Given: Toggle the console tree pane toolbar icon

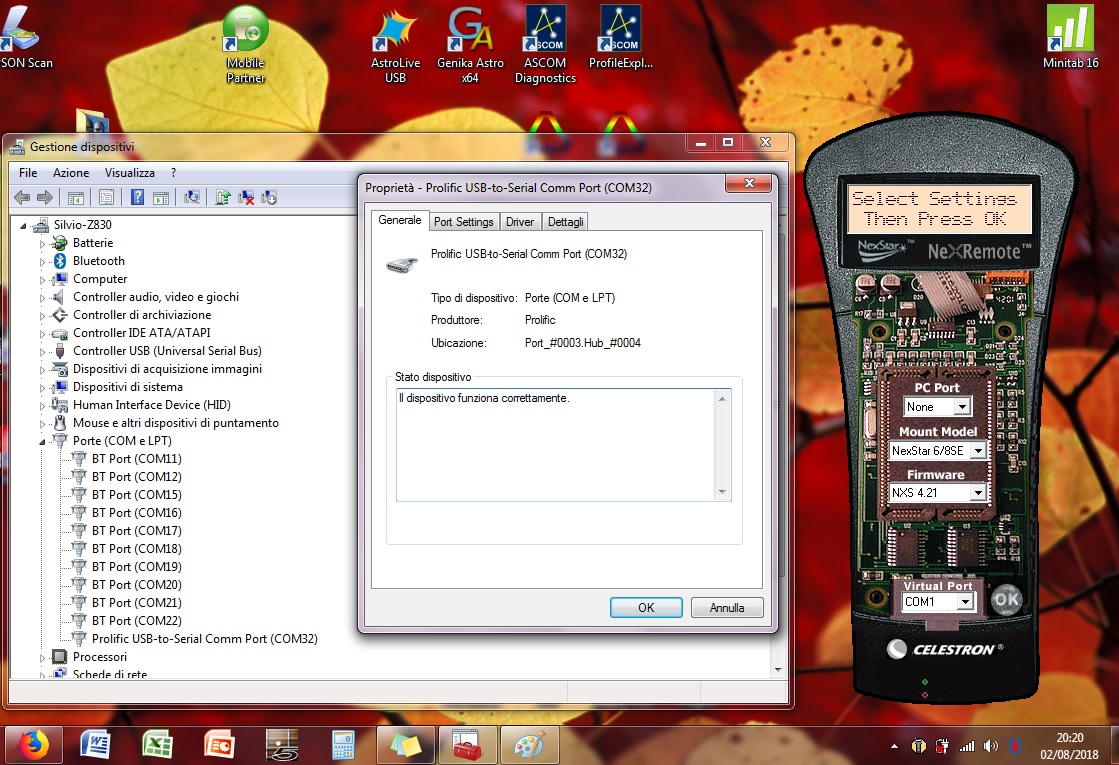Looking at the screenshot, I should [76, 198].
